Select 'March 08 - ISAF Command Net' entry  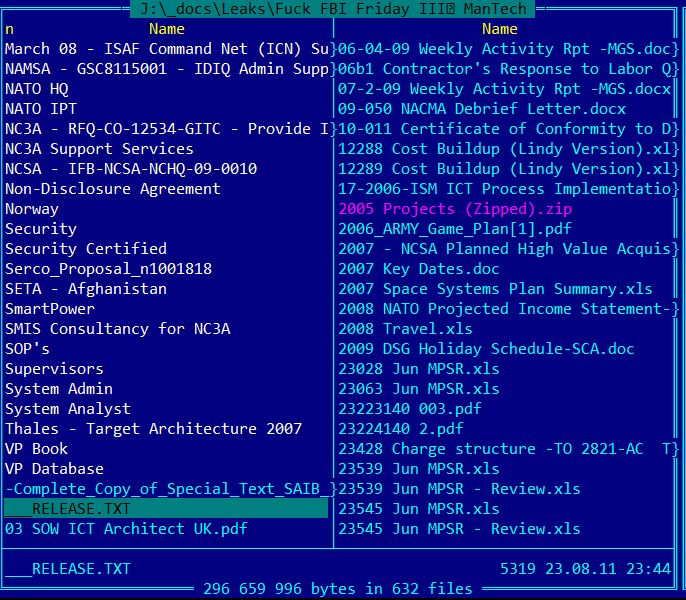[167, 49]
